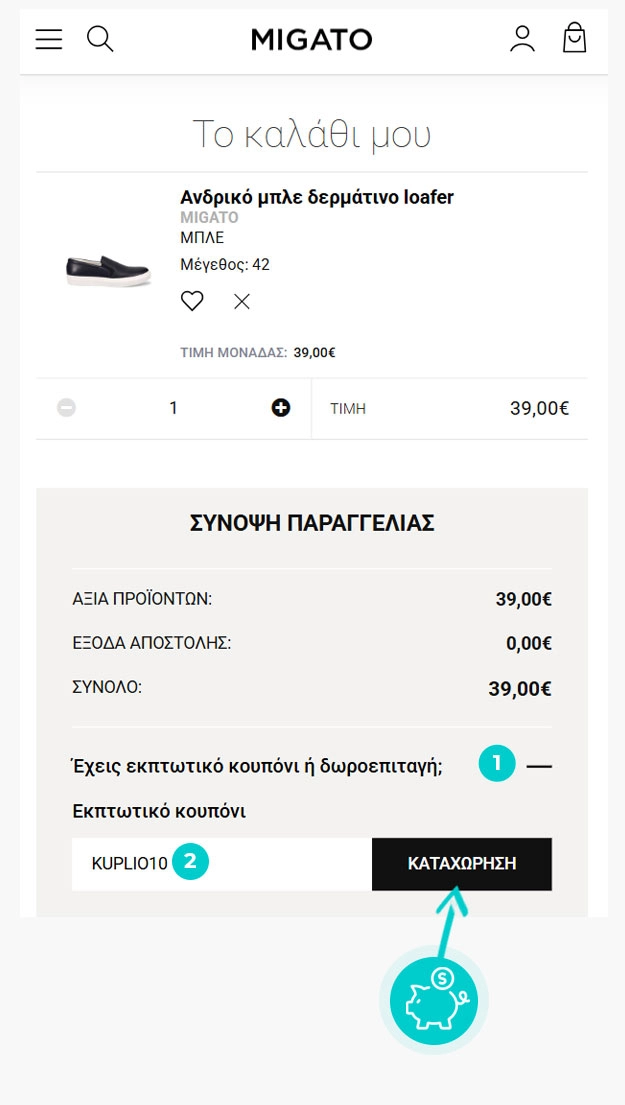Toggle the Έχεις εκπτωτικό κουπόνι ή δωροεπιταγή header
The height and width of the screenshot is (1105, 625).
257,767
